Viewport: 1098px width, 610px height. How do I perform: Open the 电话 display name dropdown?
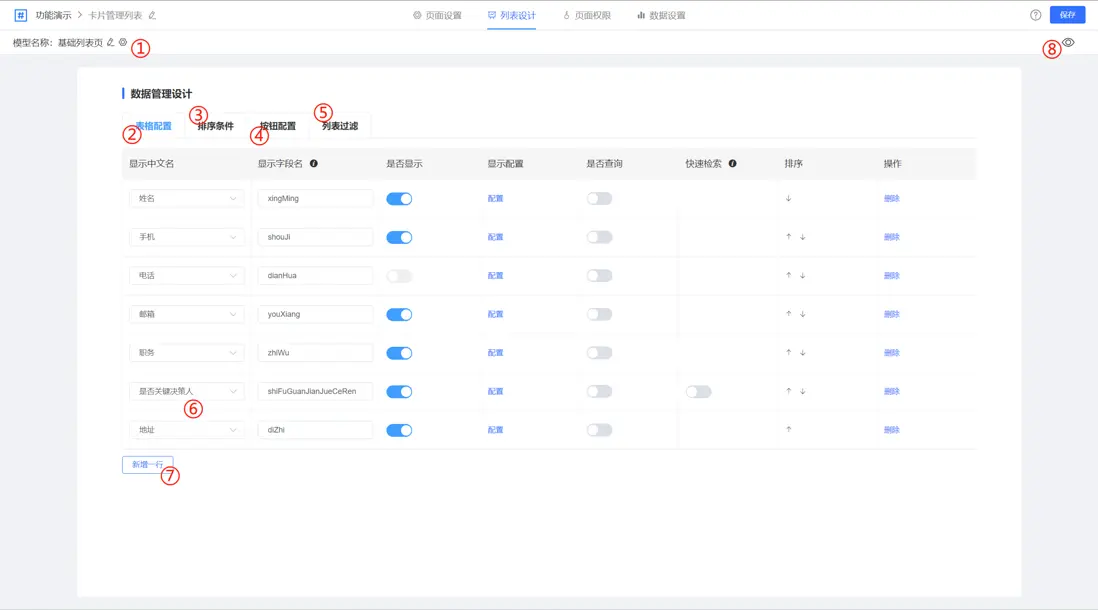click(186, 275)
